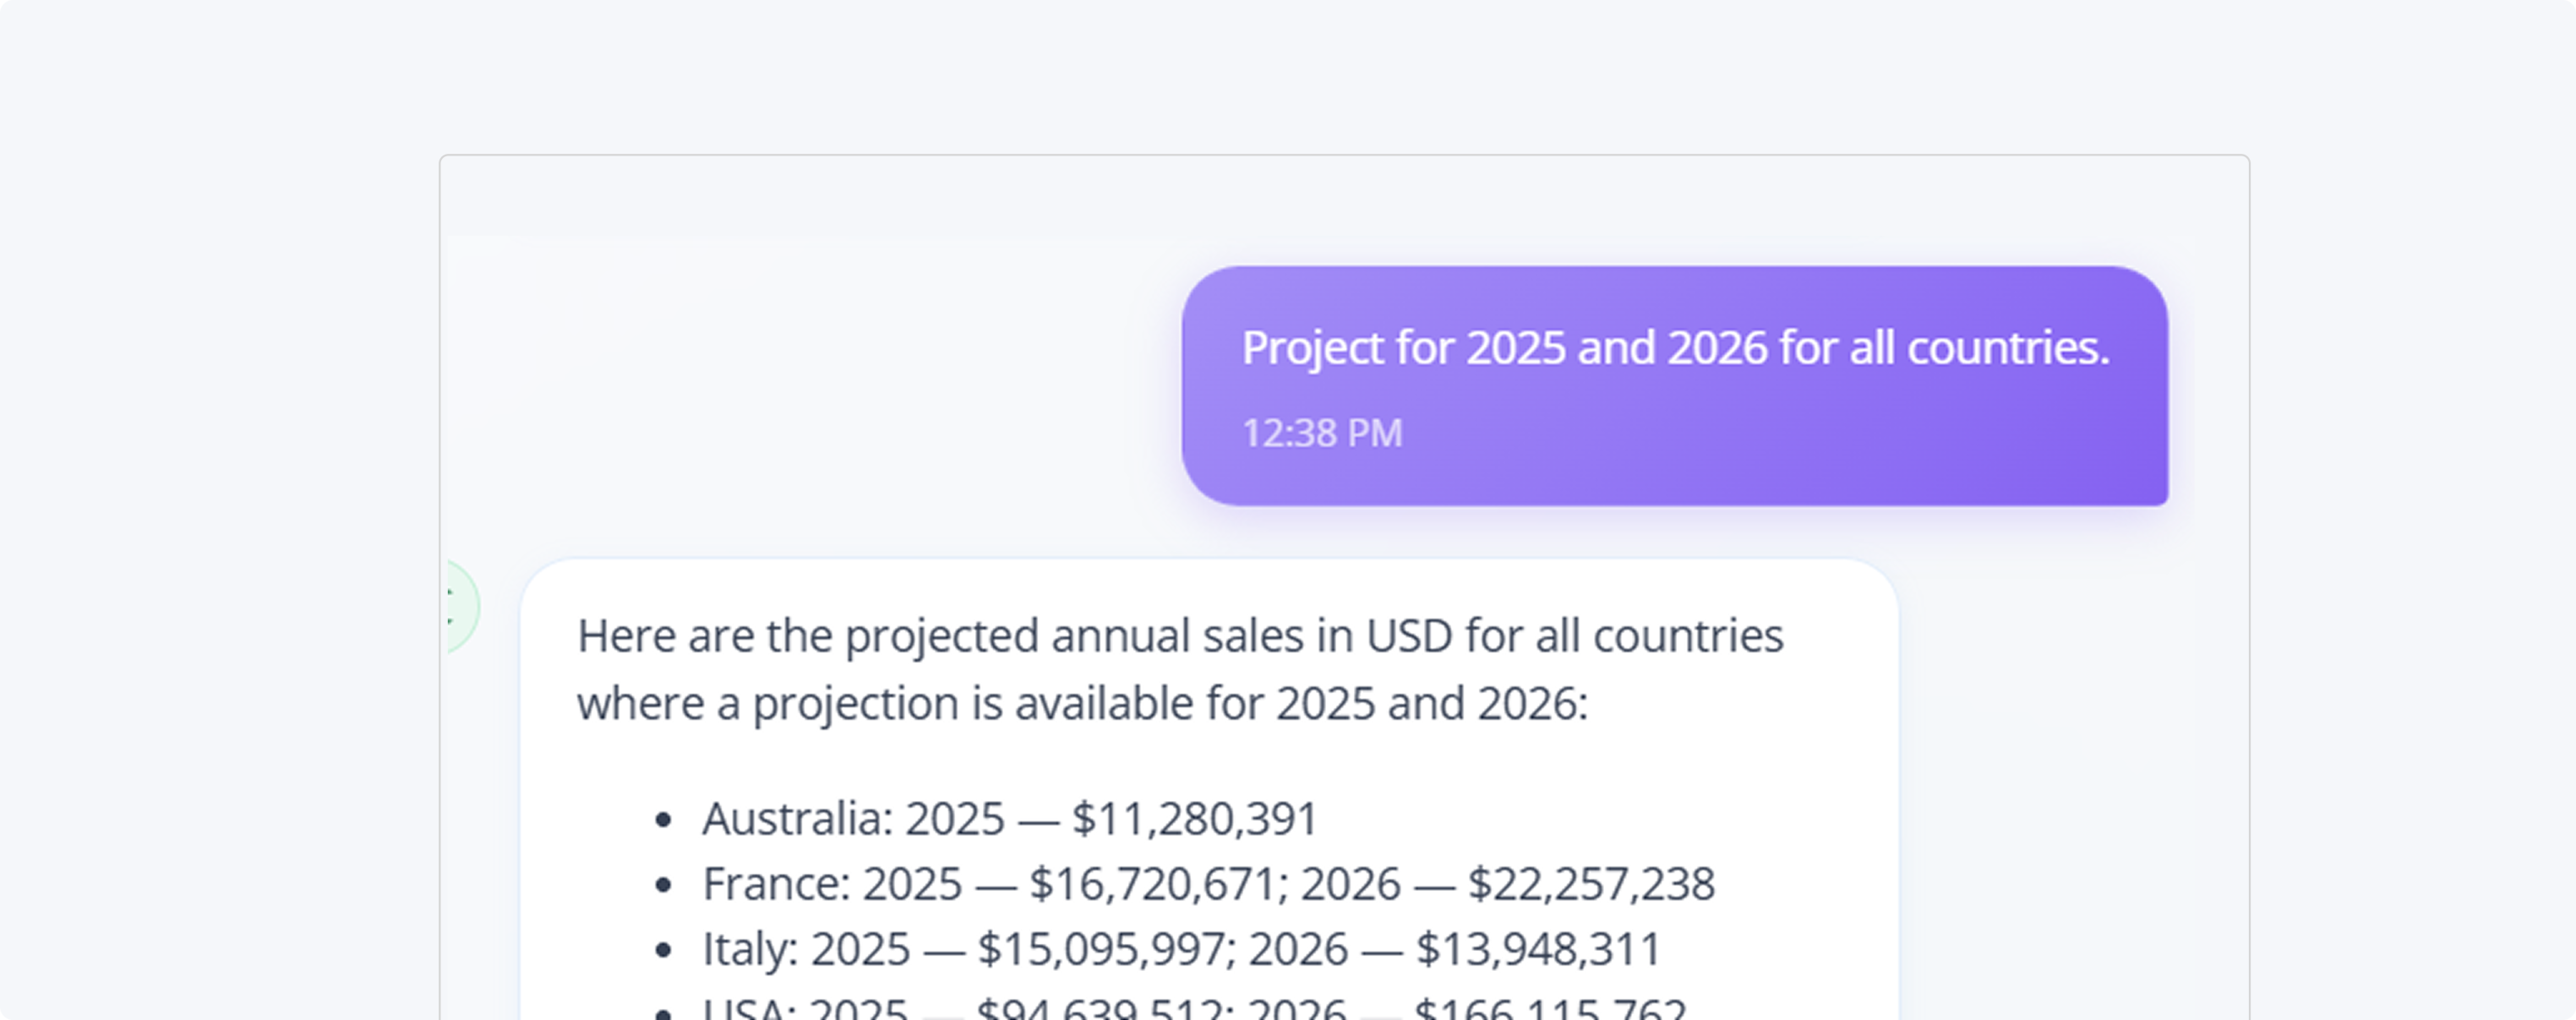The height and width of the screenshot is (1020, 2576).
Task: Click France's 2026 value $22,257,238
Action: [1590, 884]
